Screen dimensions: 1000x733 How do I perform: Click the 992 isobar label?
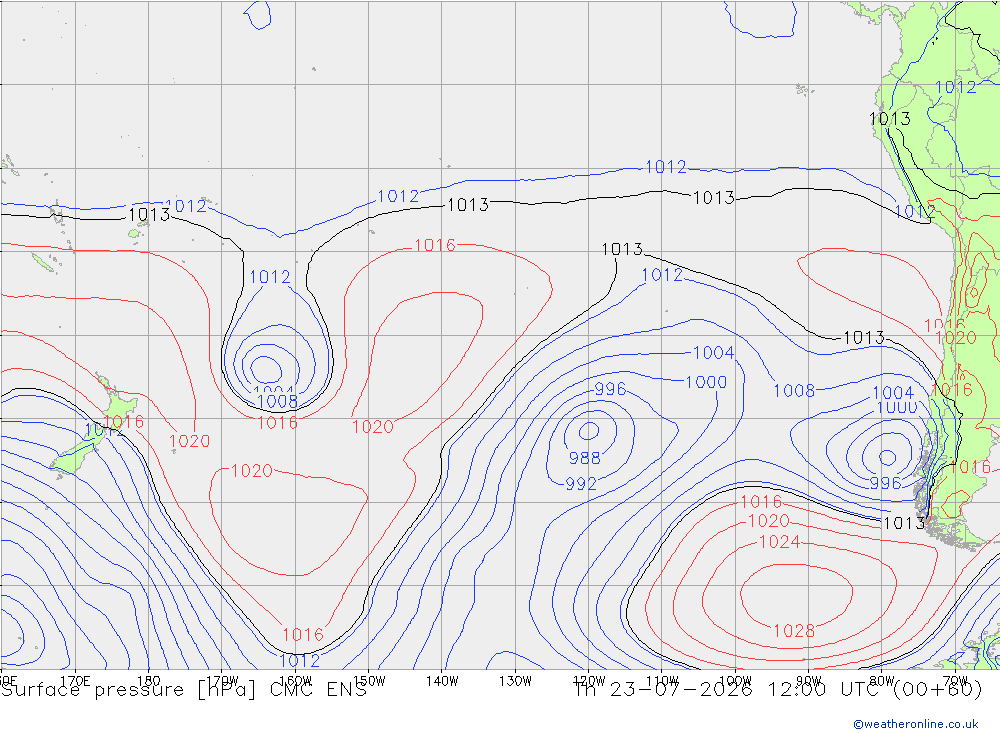pyautogui.click(x=581, y=484)
